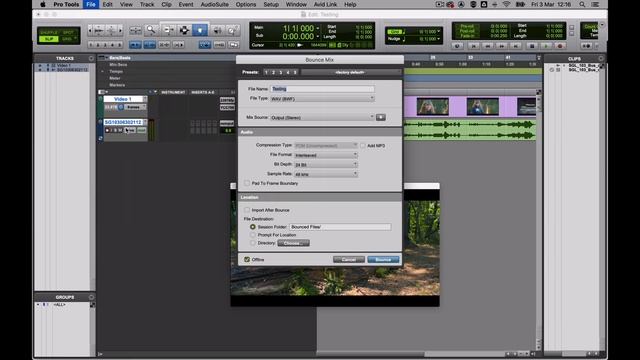Select the Selector tool in the toolbar

184,30
